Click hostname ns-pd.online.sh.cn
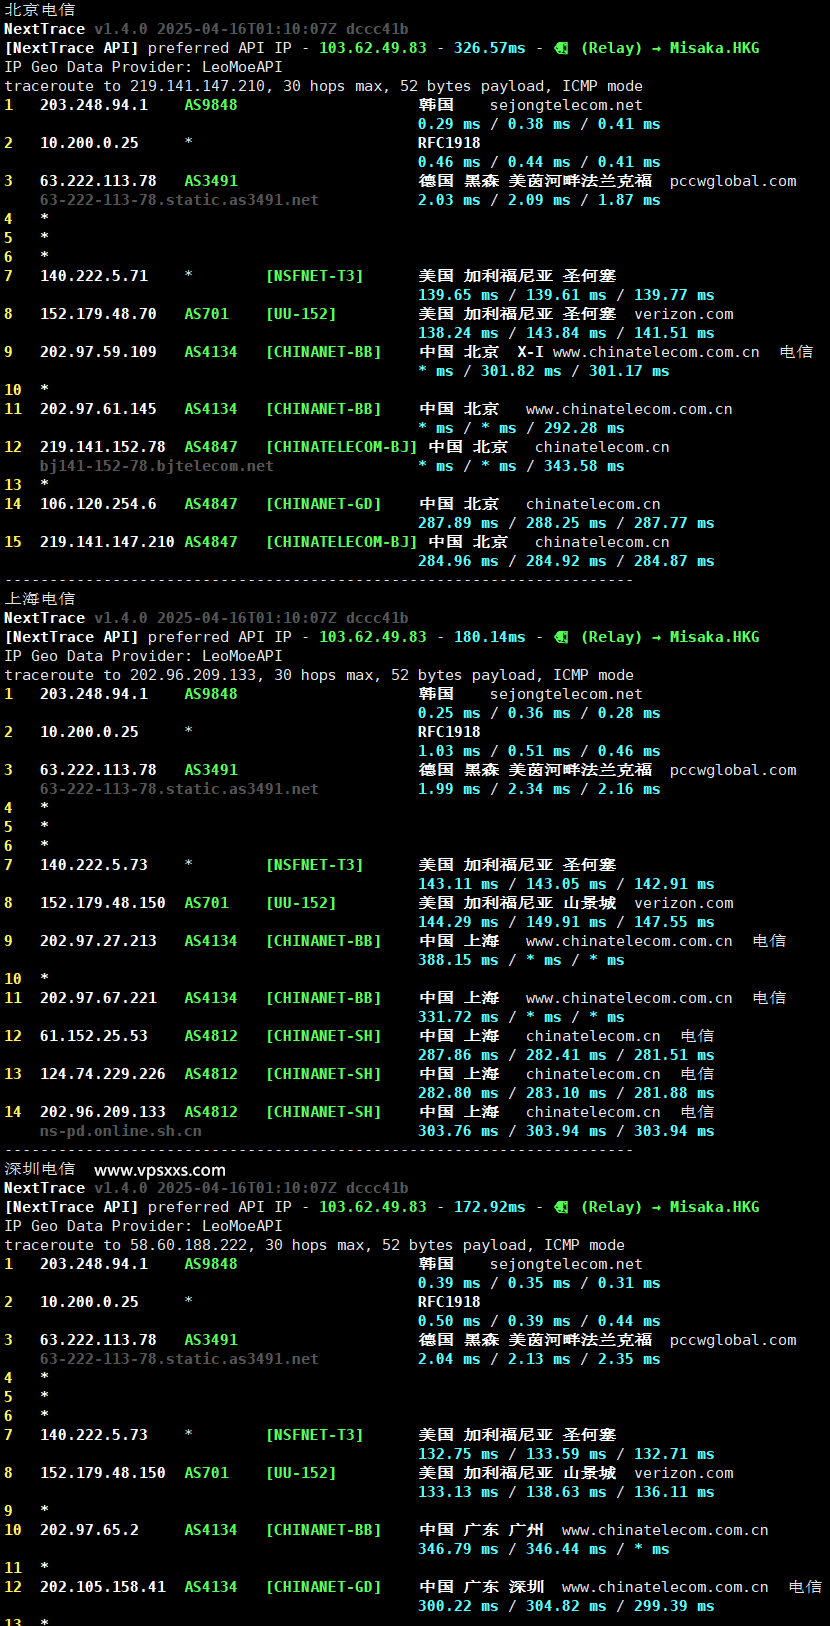The width and height of the screenshot is (830, 1626). pyautogui.click(x=121, y=1131)
